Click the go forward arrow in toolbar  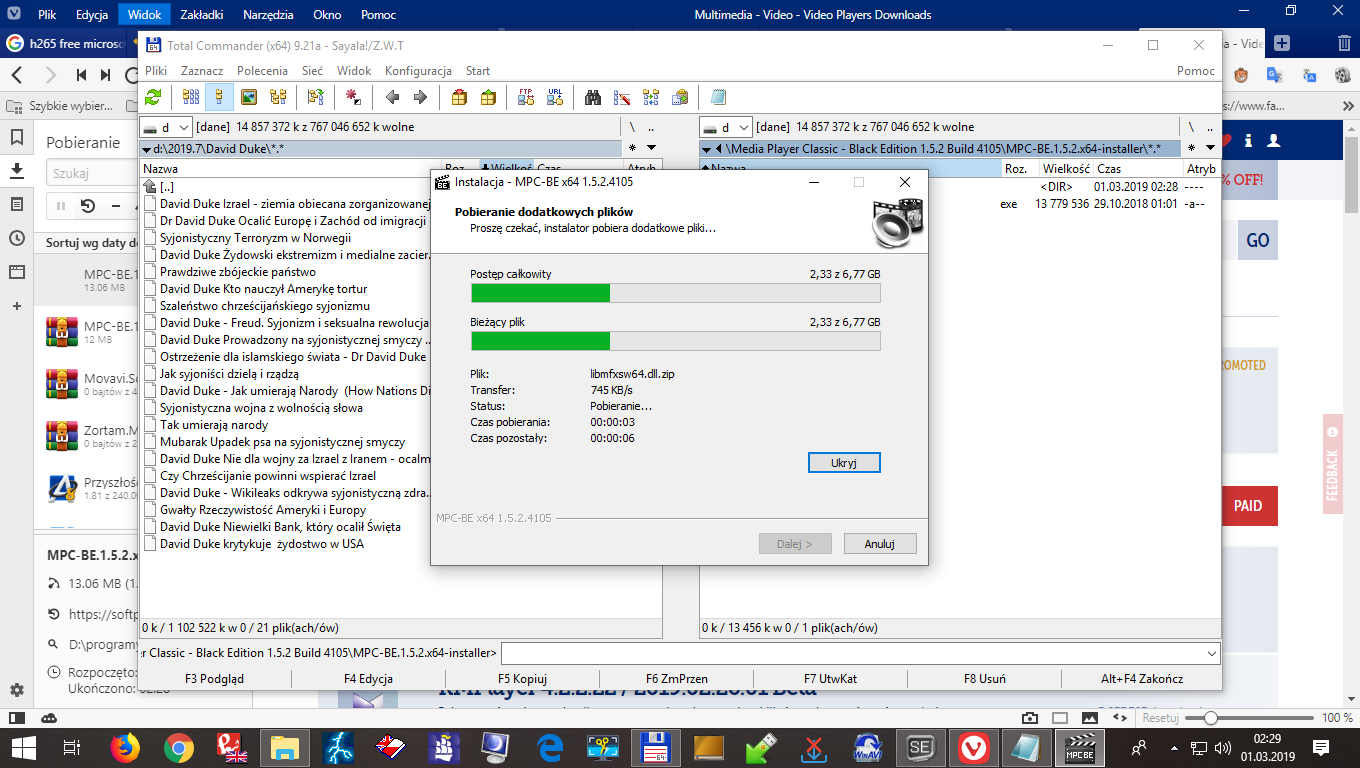[421, 97]
